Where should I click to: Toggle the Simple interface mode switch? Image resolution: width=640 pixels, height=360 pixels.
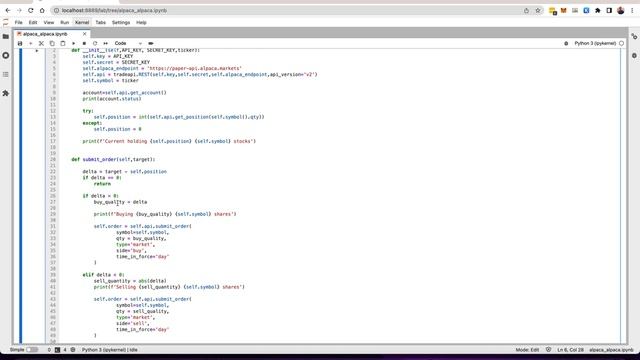point(32,350)
